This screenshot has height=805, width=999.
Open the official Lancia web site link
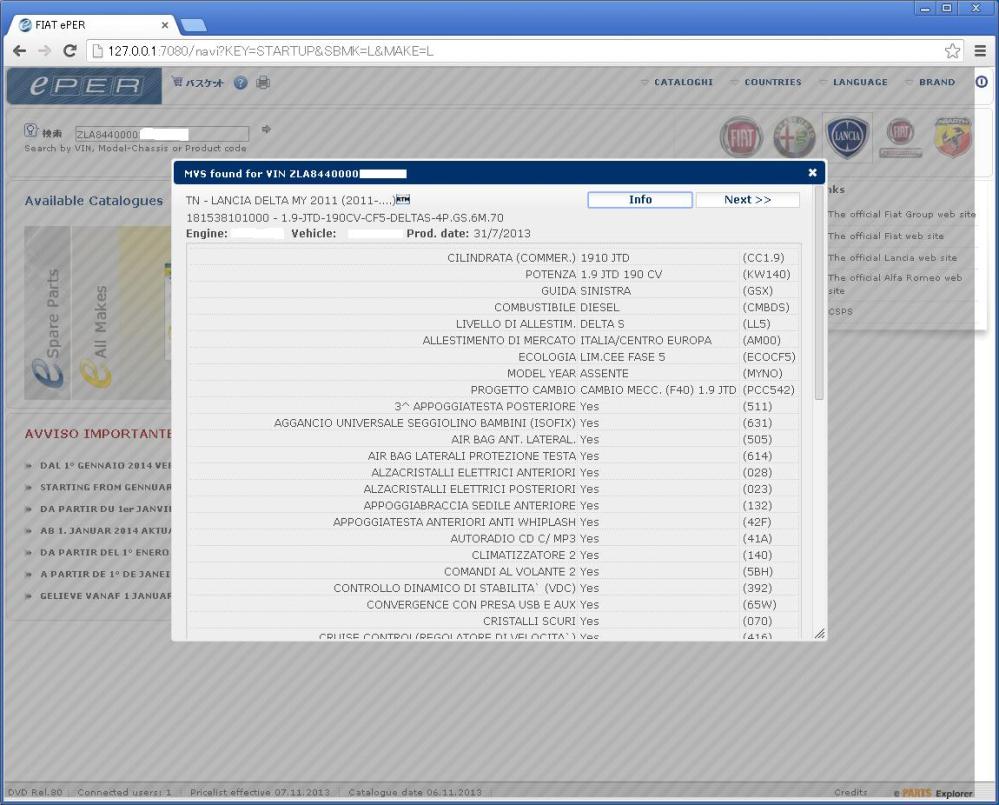click(x=892, y=258)
